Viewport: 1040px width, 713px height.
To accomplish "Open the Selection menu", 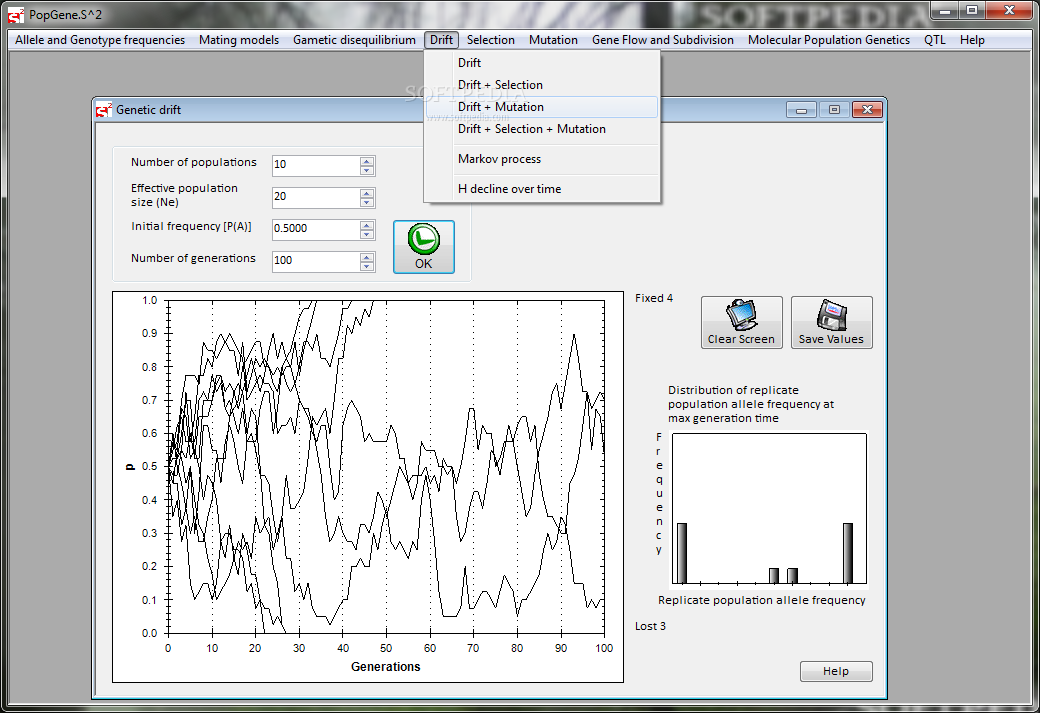I will pos(490,40).
